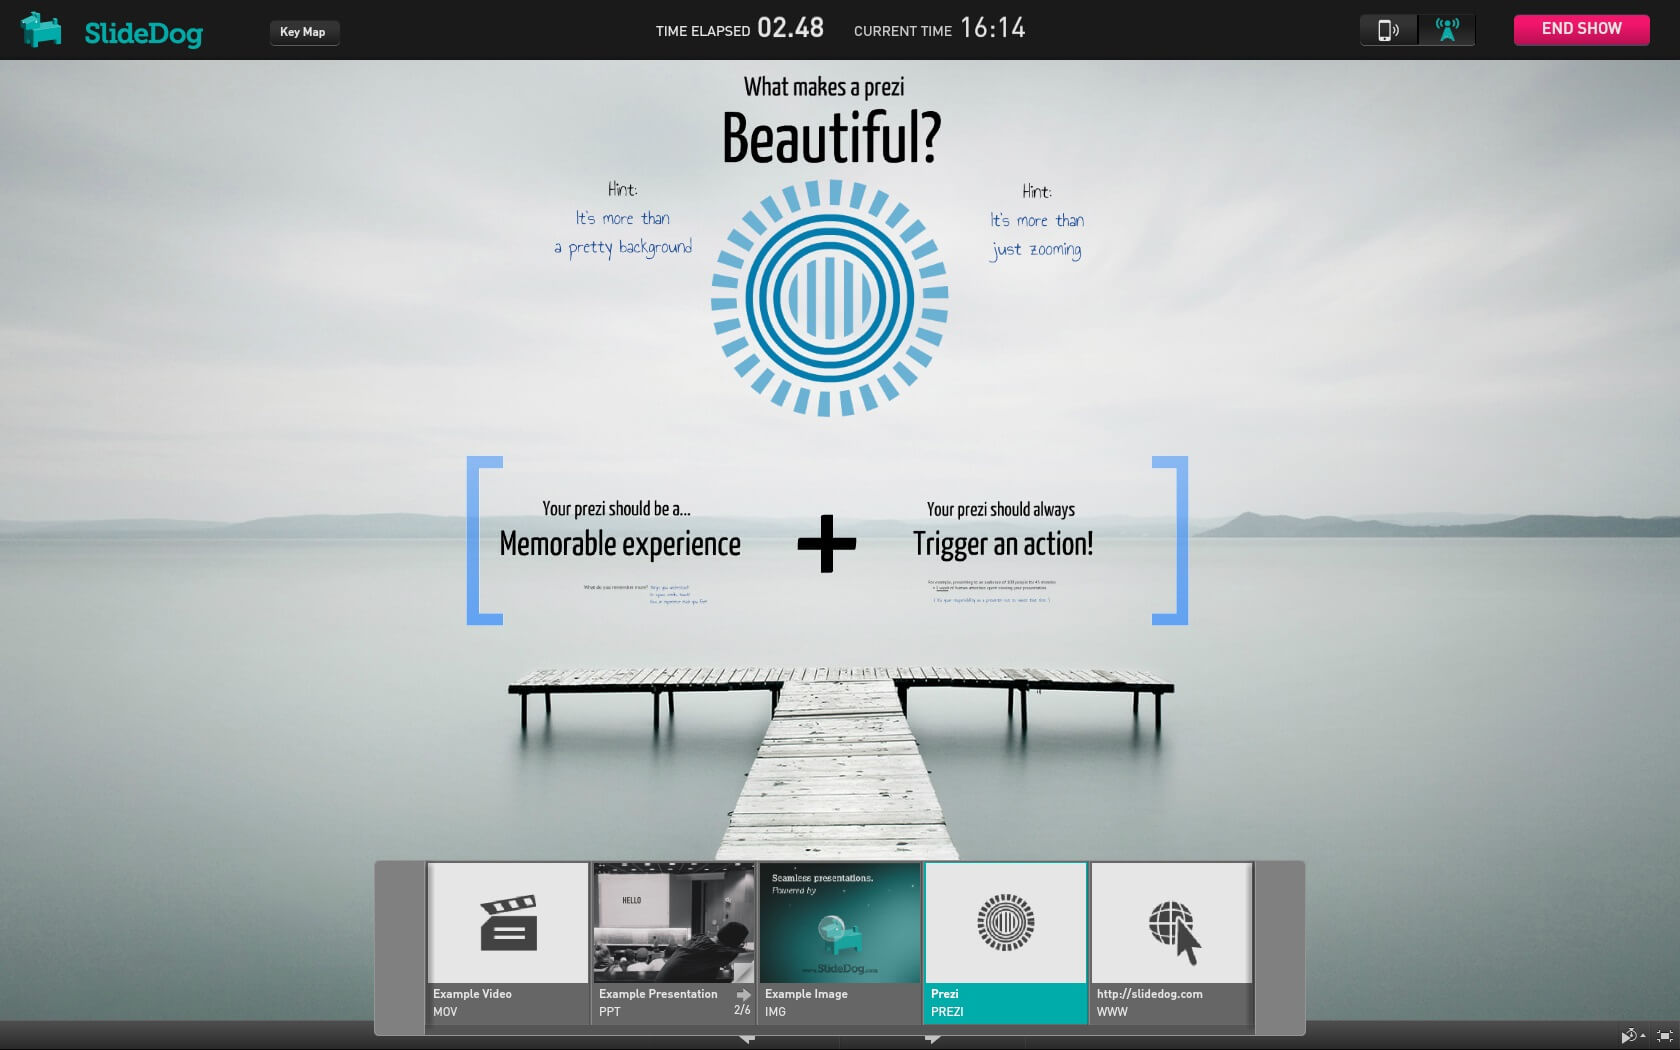Open the Key Map panel
Viewport: 1680px width, 1050px height.
(x=304, y=31)
